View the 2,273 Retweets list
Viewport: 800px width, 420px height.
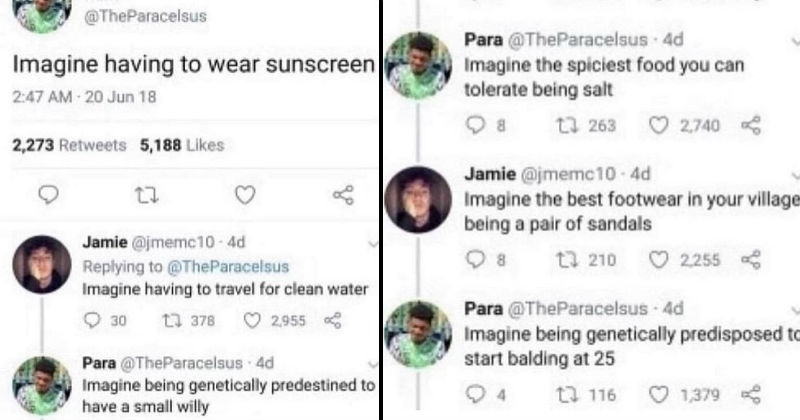(x=69, y=145)
